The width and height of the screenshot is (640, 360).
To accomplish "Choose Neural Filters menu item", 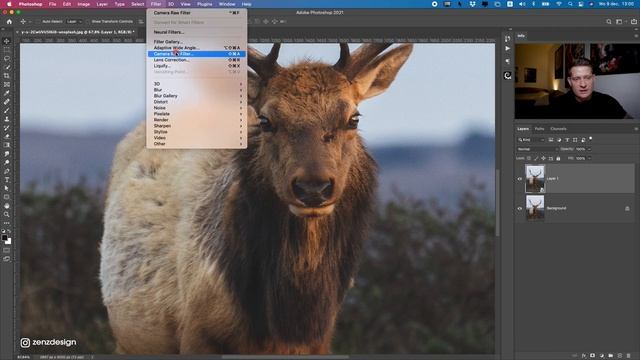I will [x=196, y=32].
